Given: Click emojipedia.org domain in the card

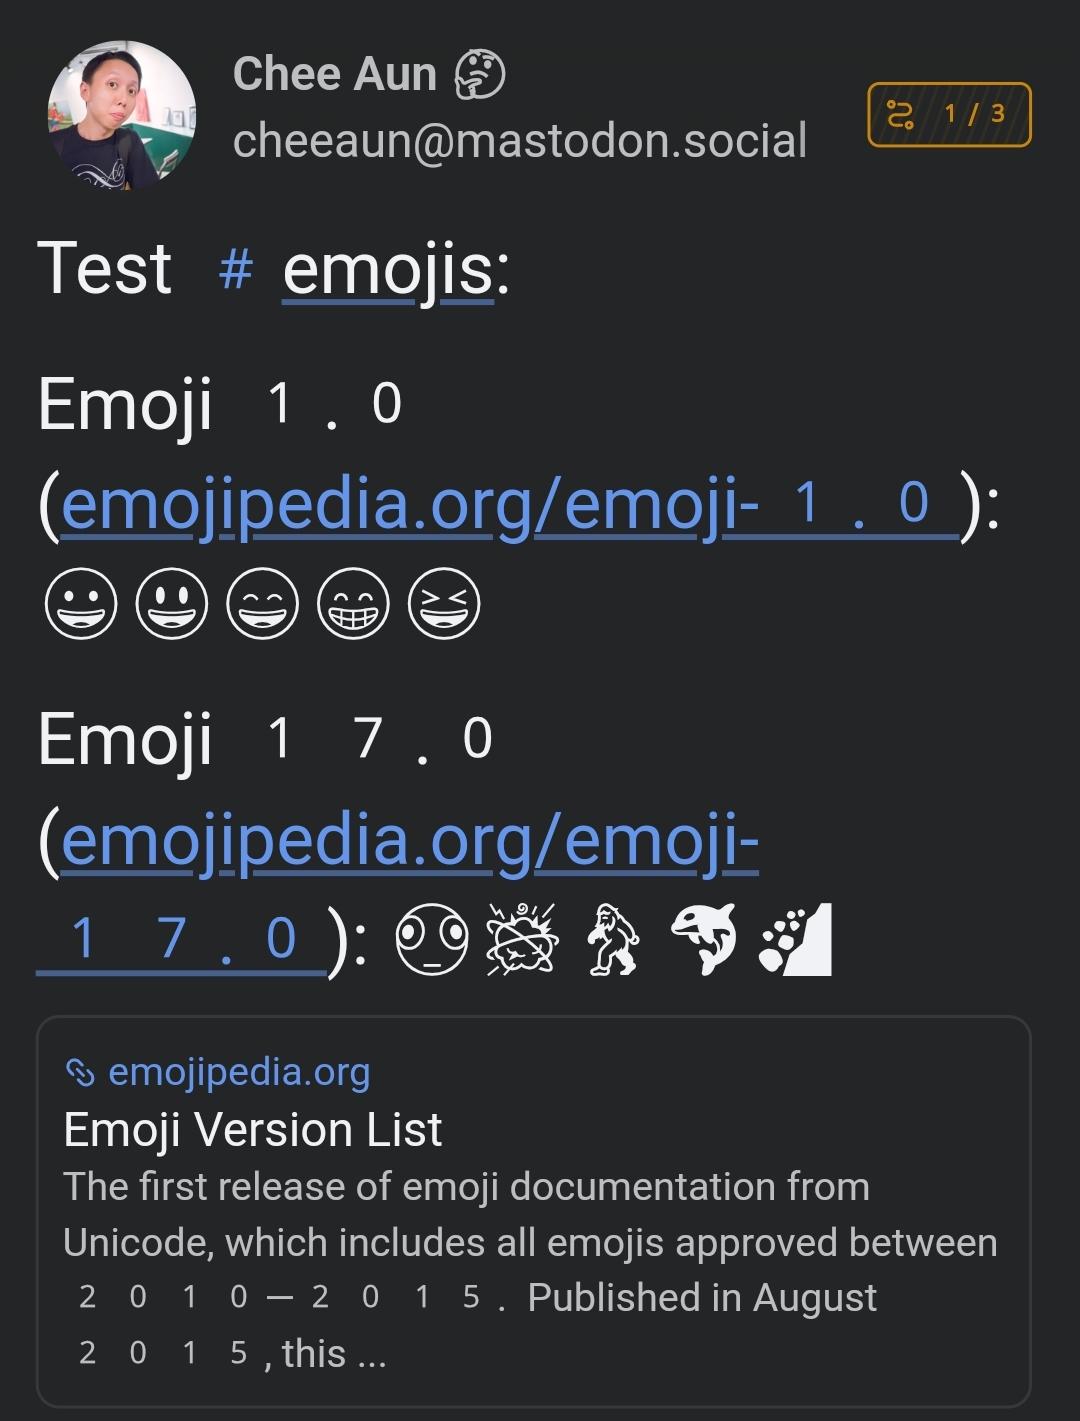Looking at the screenshot, I should pos(239,1073).
